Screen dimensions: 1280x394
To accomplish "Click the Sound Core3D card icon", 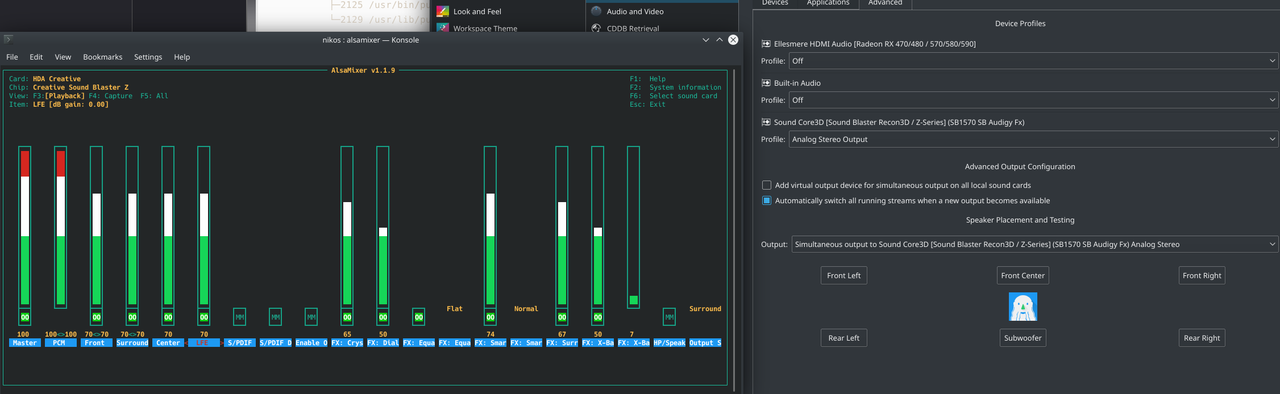I will 766,122.
